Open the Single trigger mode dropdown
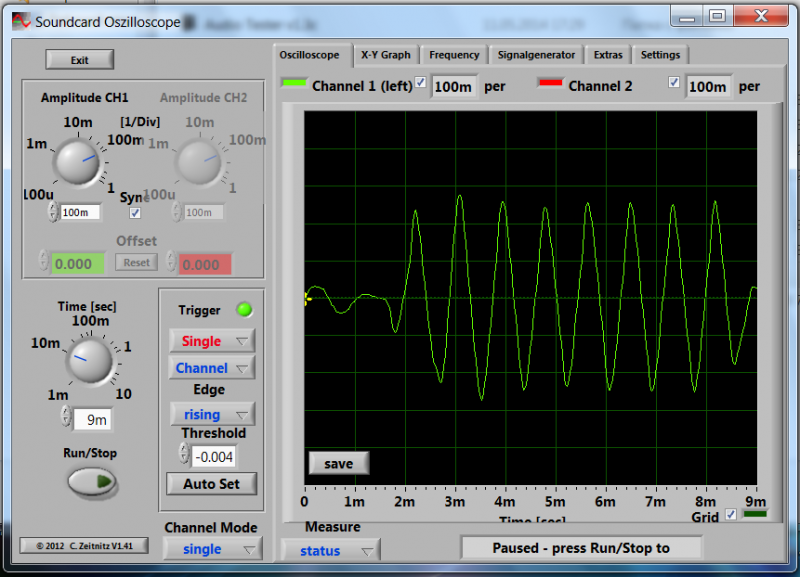This screenshot has height=577, width=800. tap(212, 341)
